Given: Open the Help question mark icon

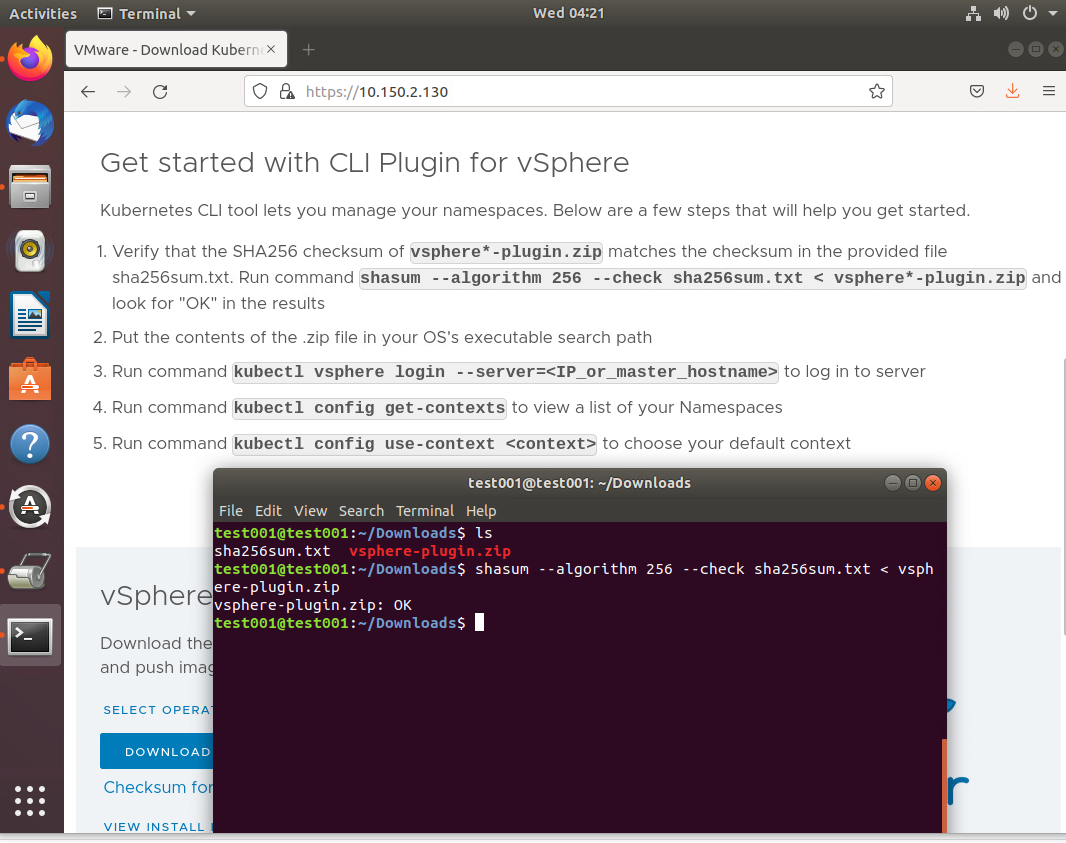Looking at the screenshot, I should pos(30,444).
